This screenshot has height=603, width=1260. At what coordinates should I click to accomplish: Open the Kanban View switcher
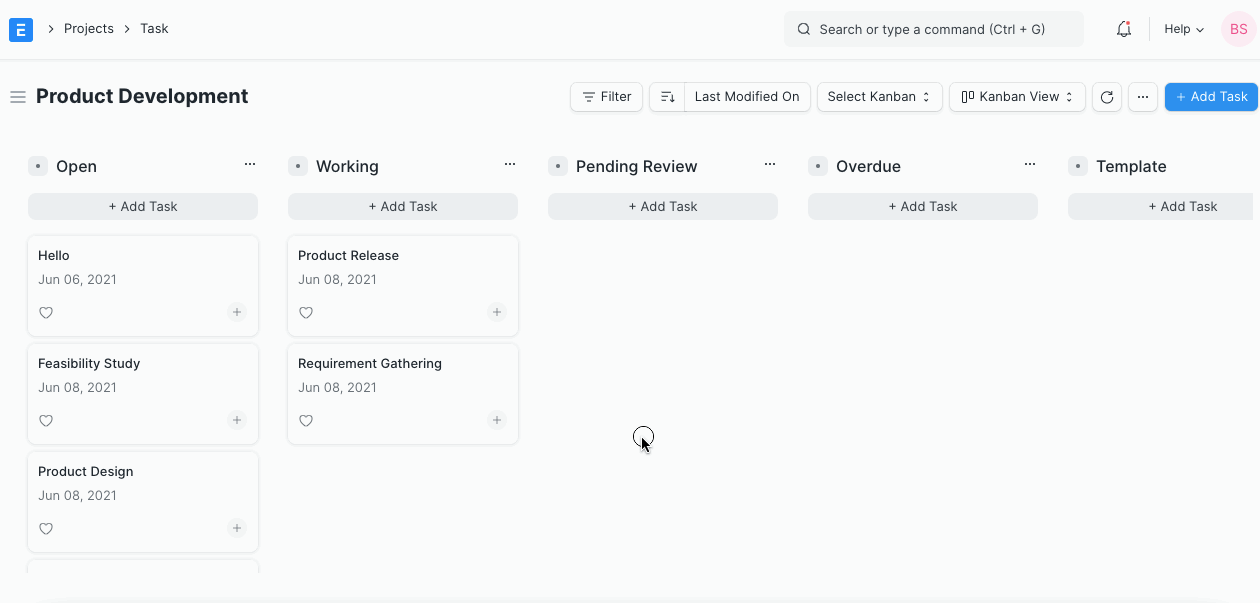tap(1017, 96)
